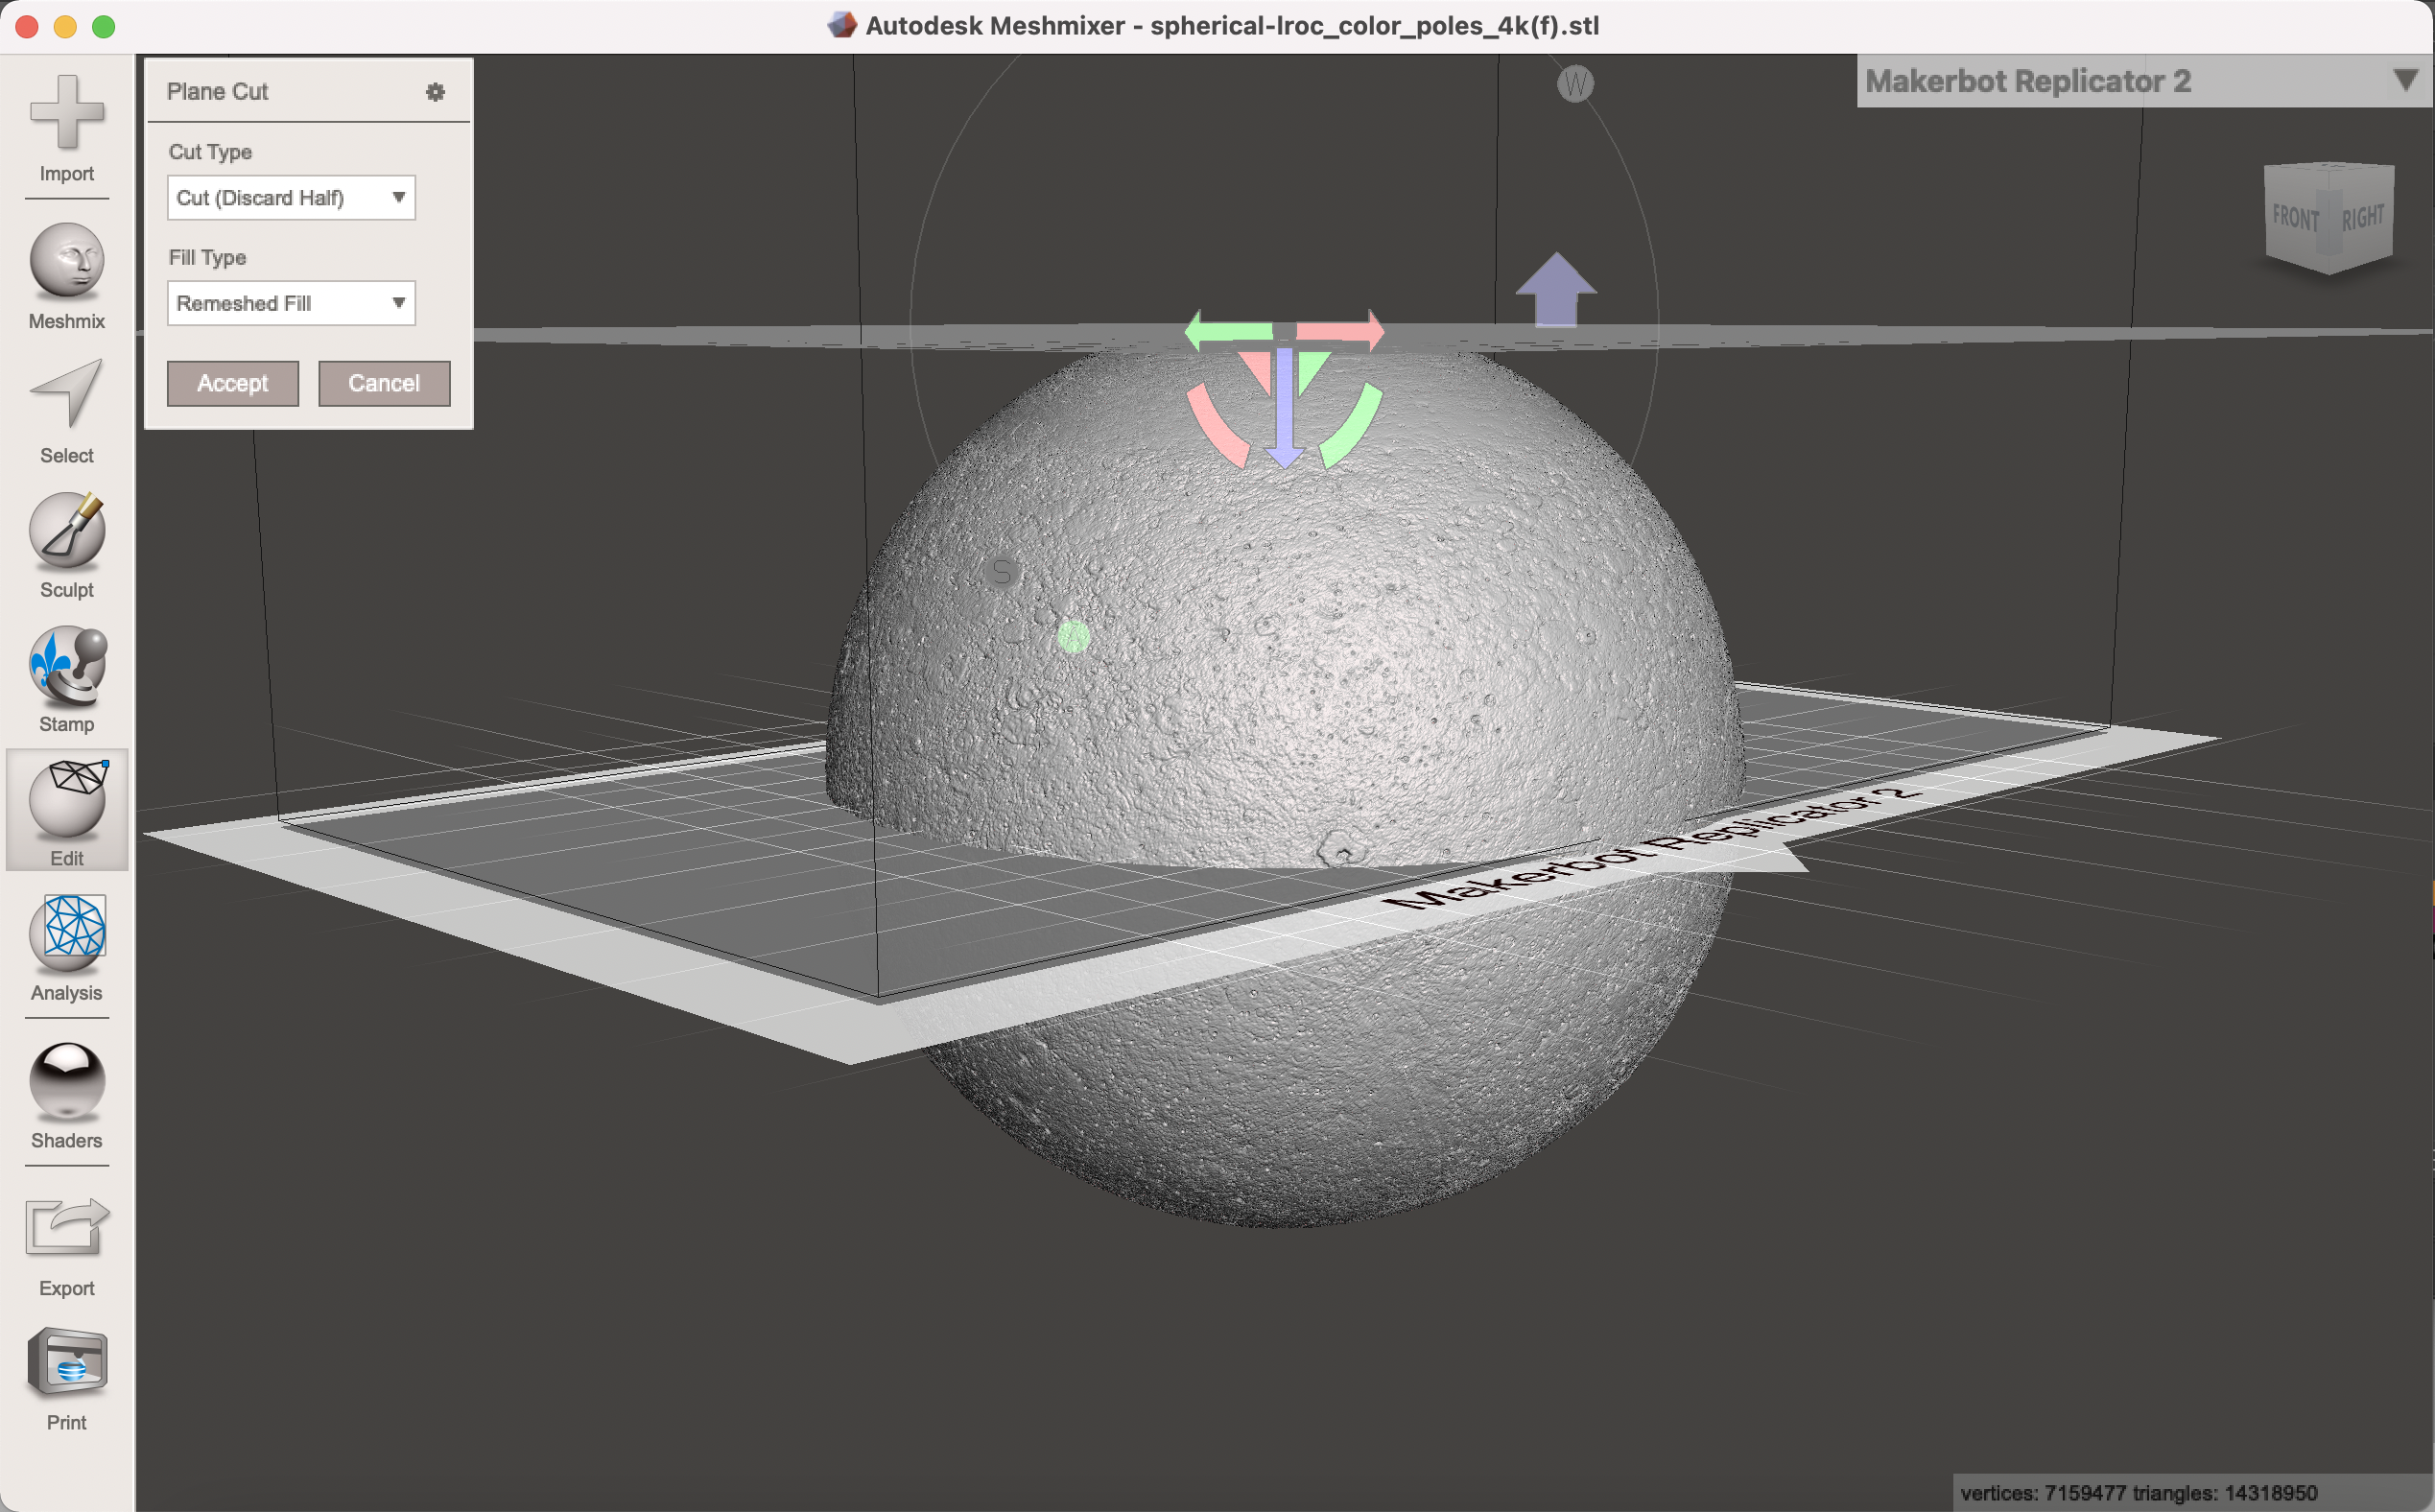The width and height of the screenshot is (2435, 1512).
Task: Expand the Fill Type dropdown
Action: pyautogui.click(x=395, y=301)
